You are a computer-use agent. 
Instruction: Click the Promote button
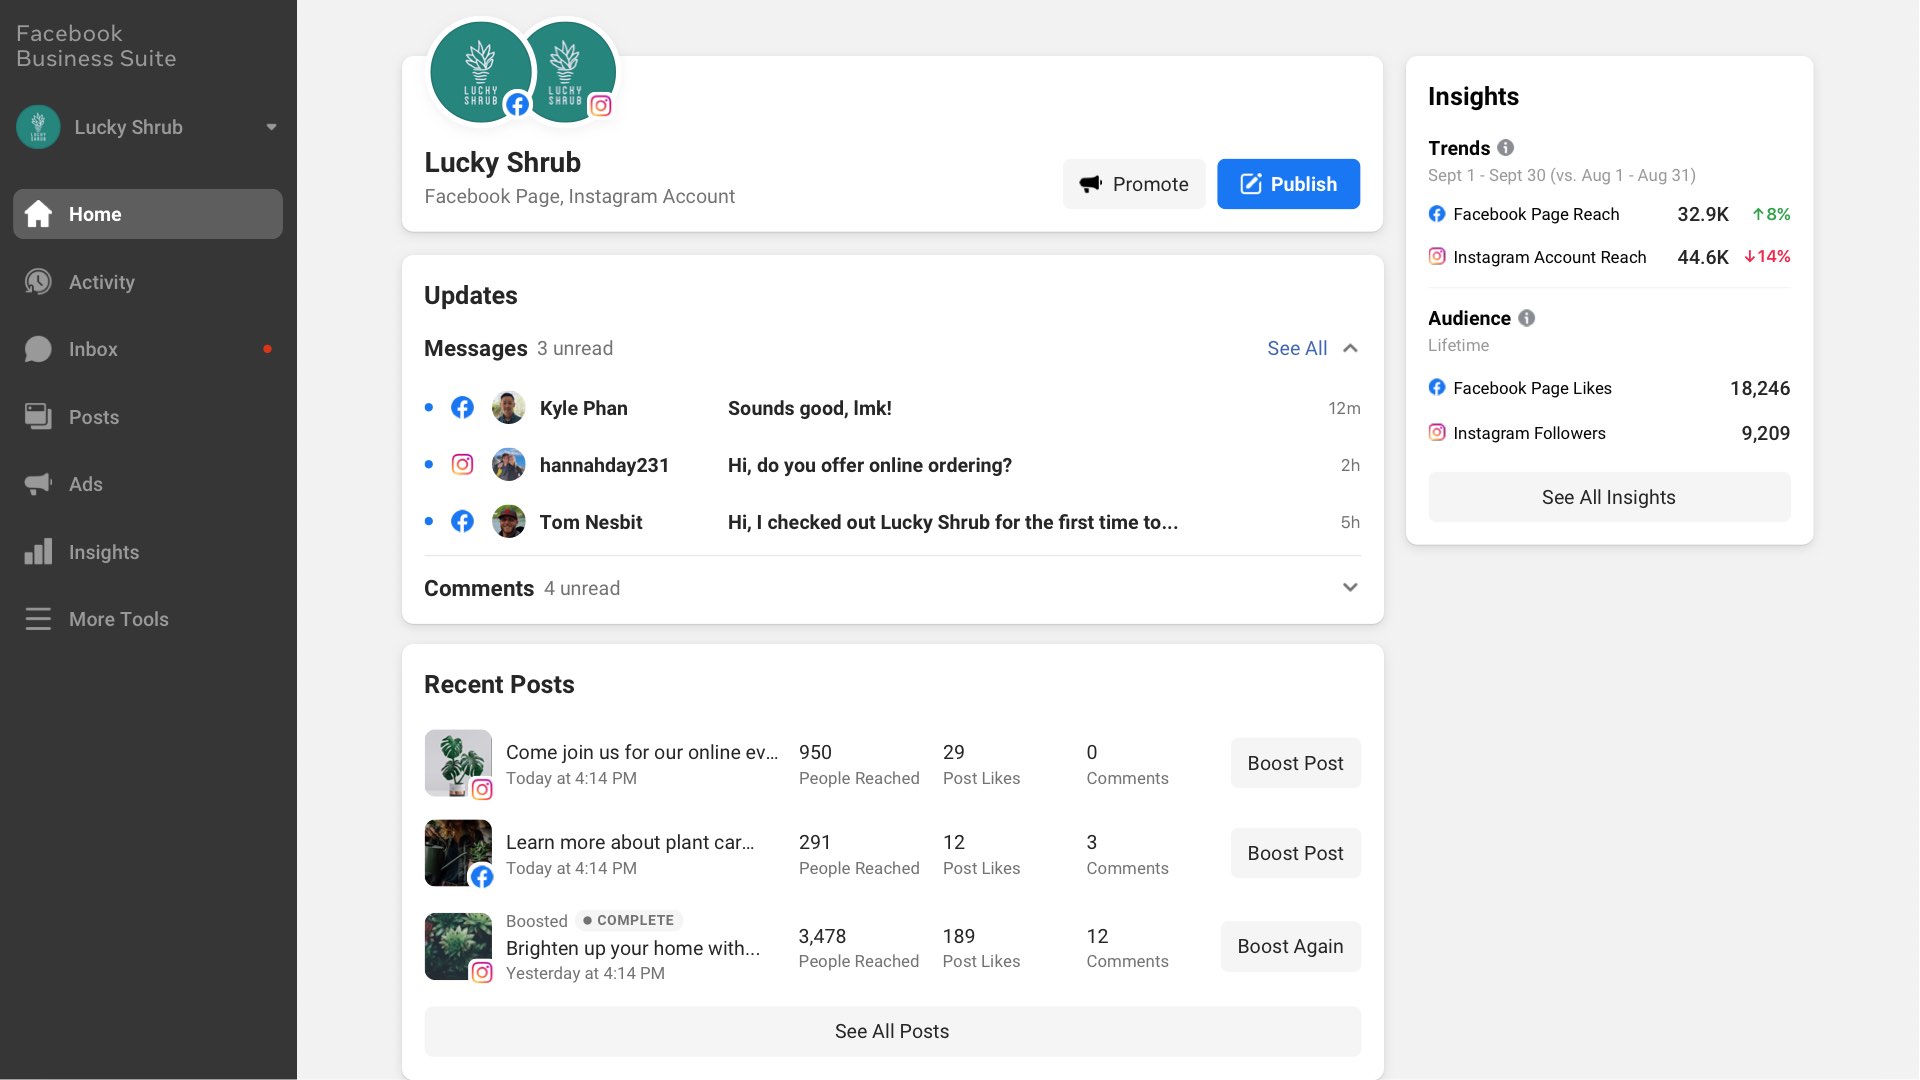[x=1134, y=184]
